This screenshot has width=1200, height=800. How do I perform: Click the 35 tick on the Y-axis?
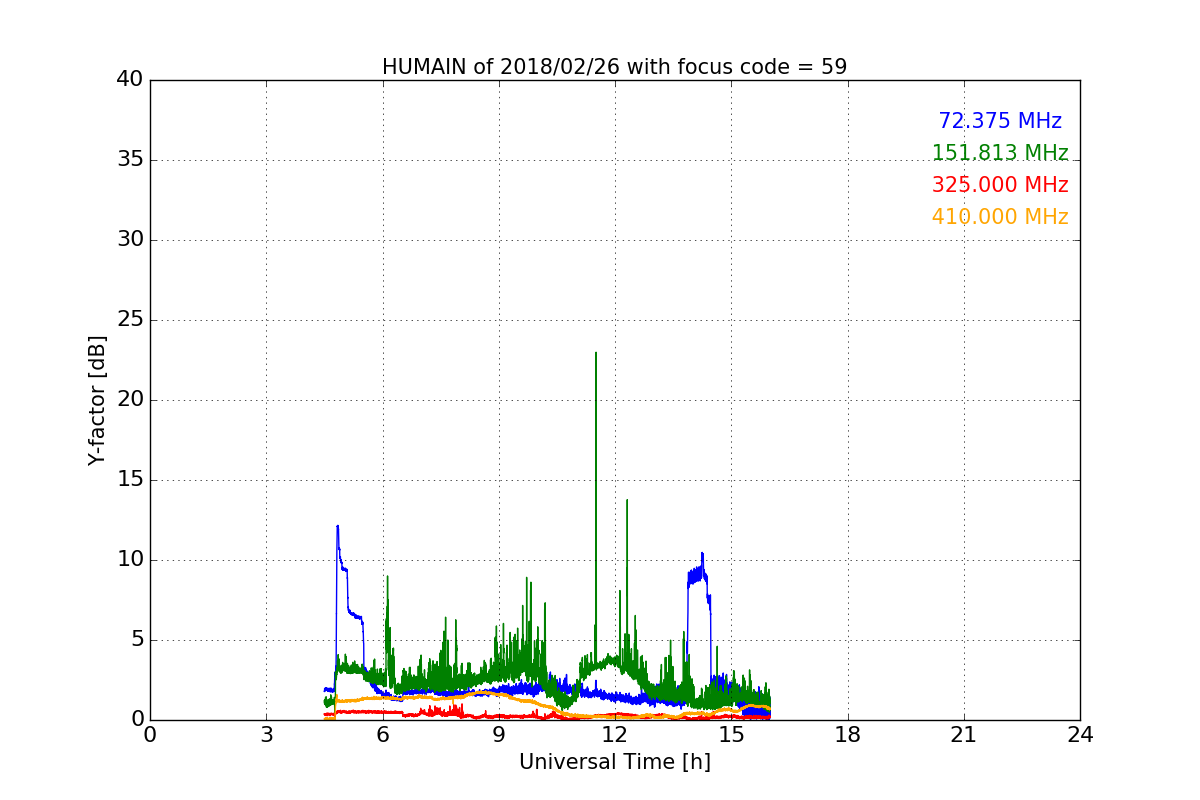tap(130, 160)
